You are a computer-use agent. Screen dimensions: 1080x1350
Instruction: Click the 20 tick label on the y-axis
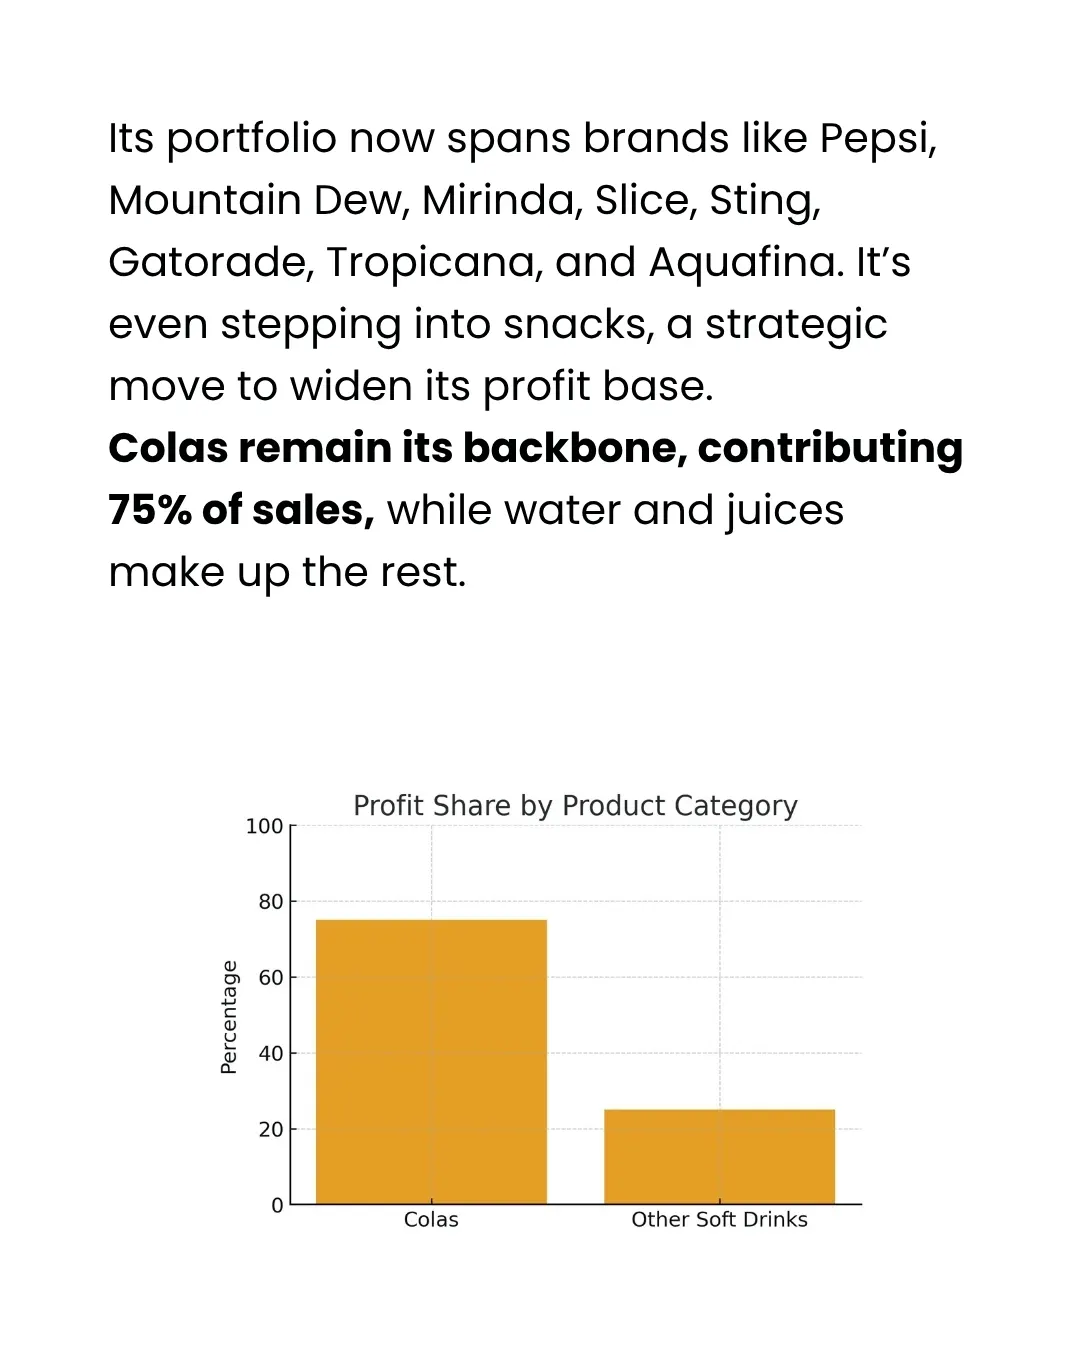(x=270, y=1130)
